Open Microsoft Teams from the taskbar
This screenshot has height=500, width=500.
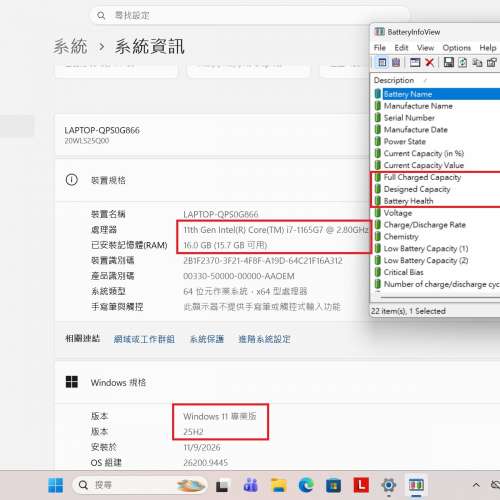point(250,485)
